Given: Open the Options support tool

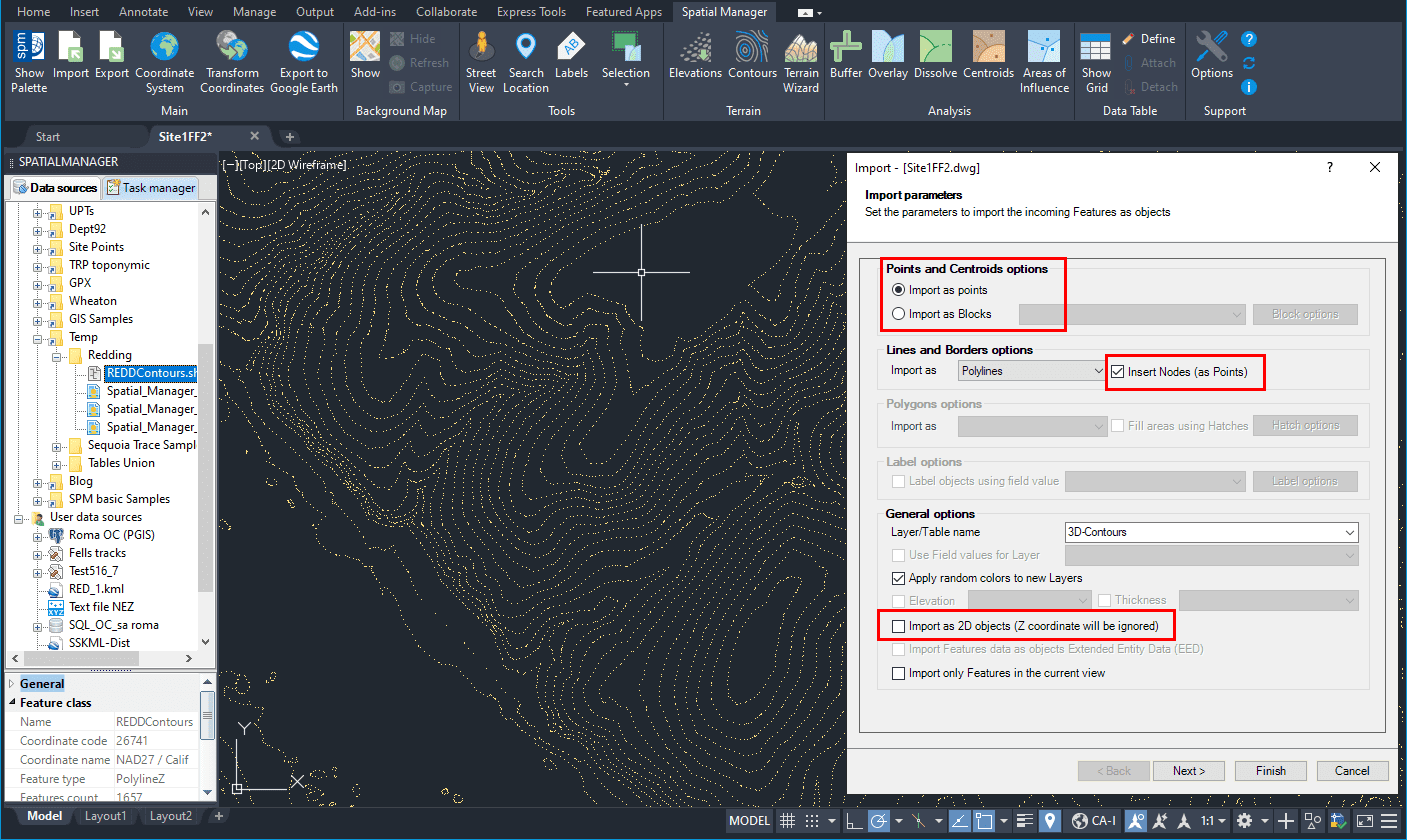Looking at the screenshot, I should click(1211, 55).
